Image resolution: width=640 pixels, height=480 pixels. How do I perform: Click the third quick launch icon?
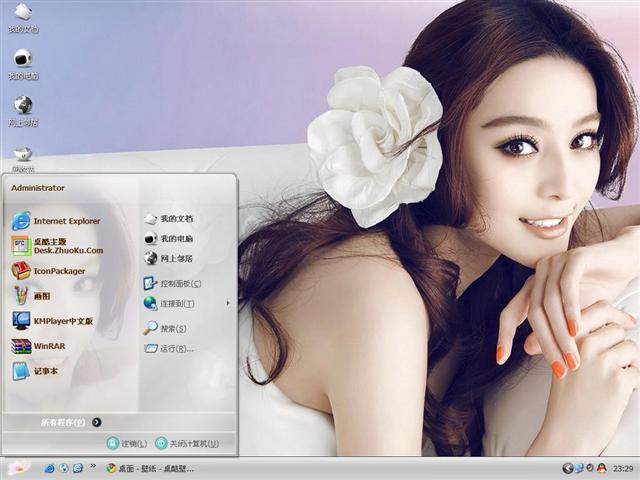tap(78, 468)
